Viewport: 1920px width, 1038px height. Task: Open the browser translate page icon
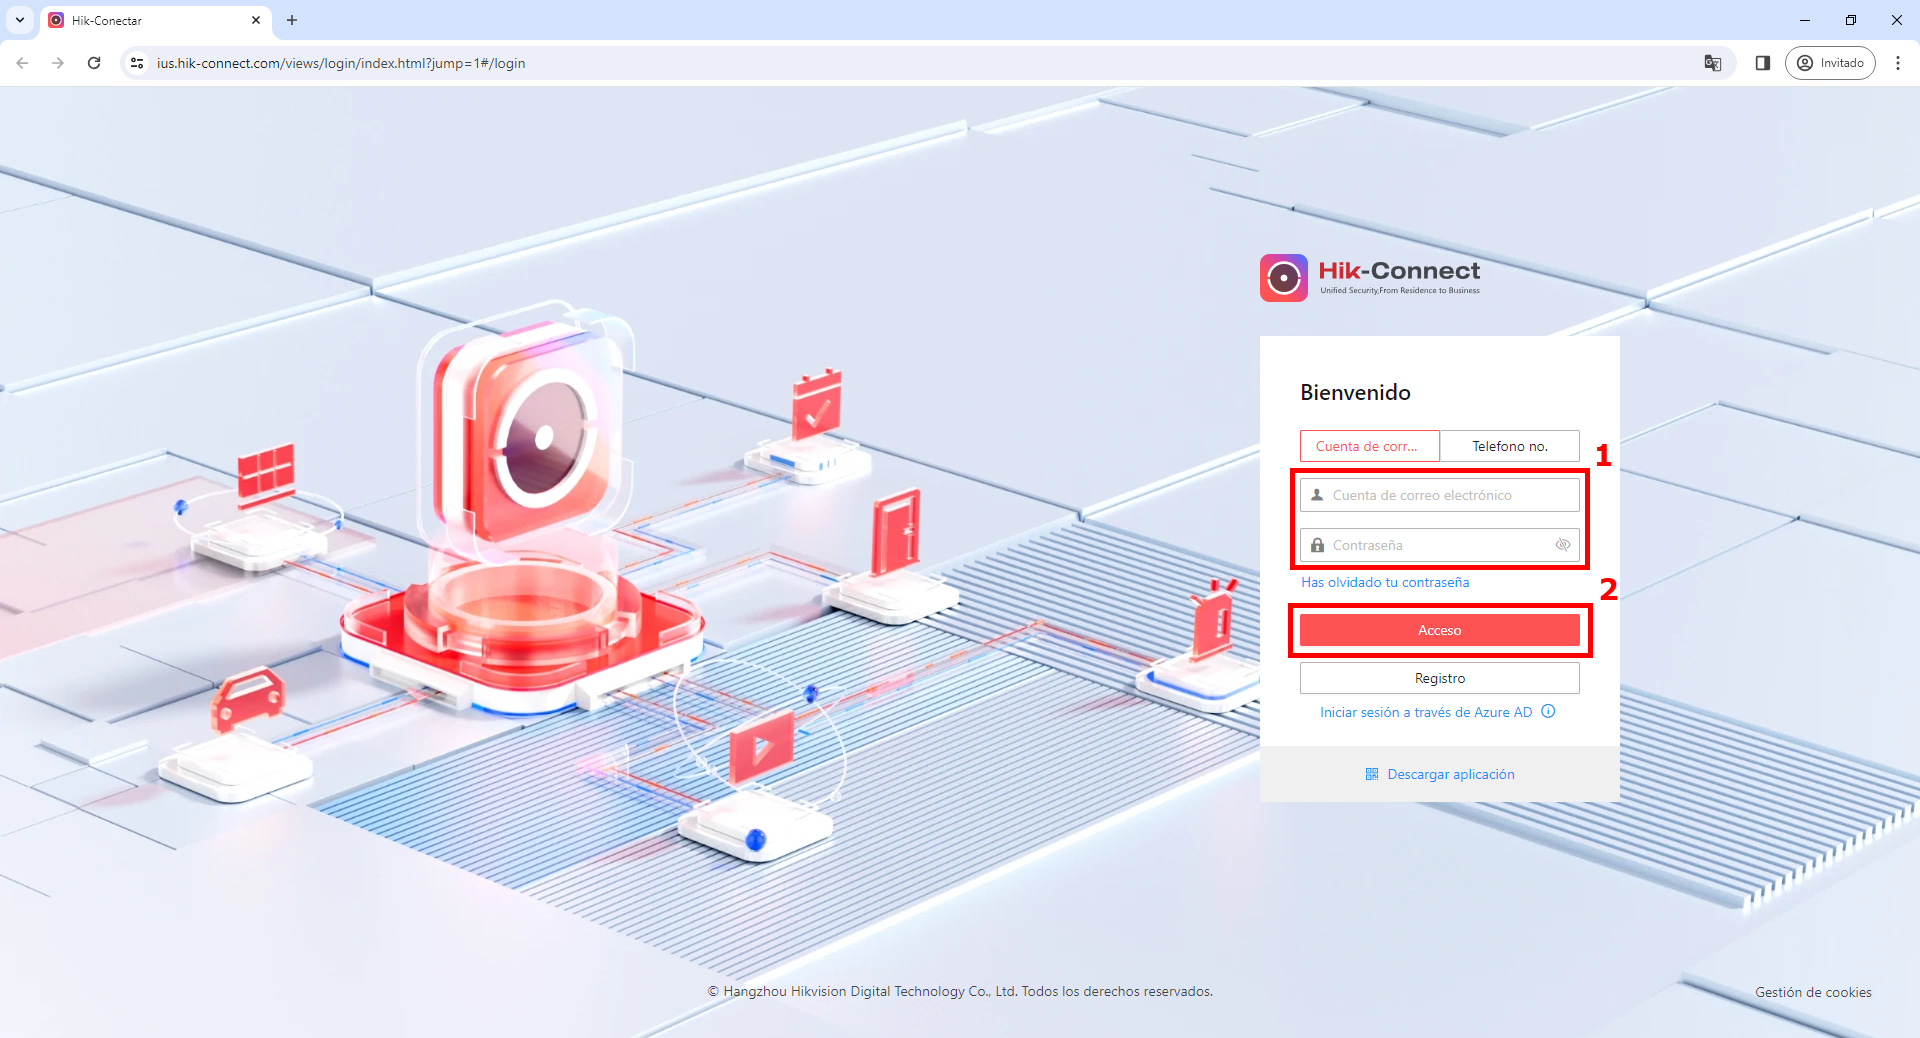pyautogui.click(x=1713, y=63)
